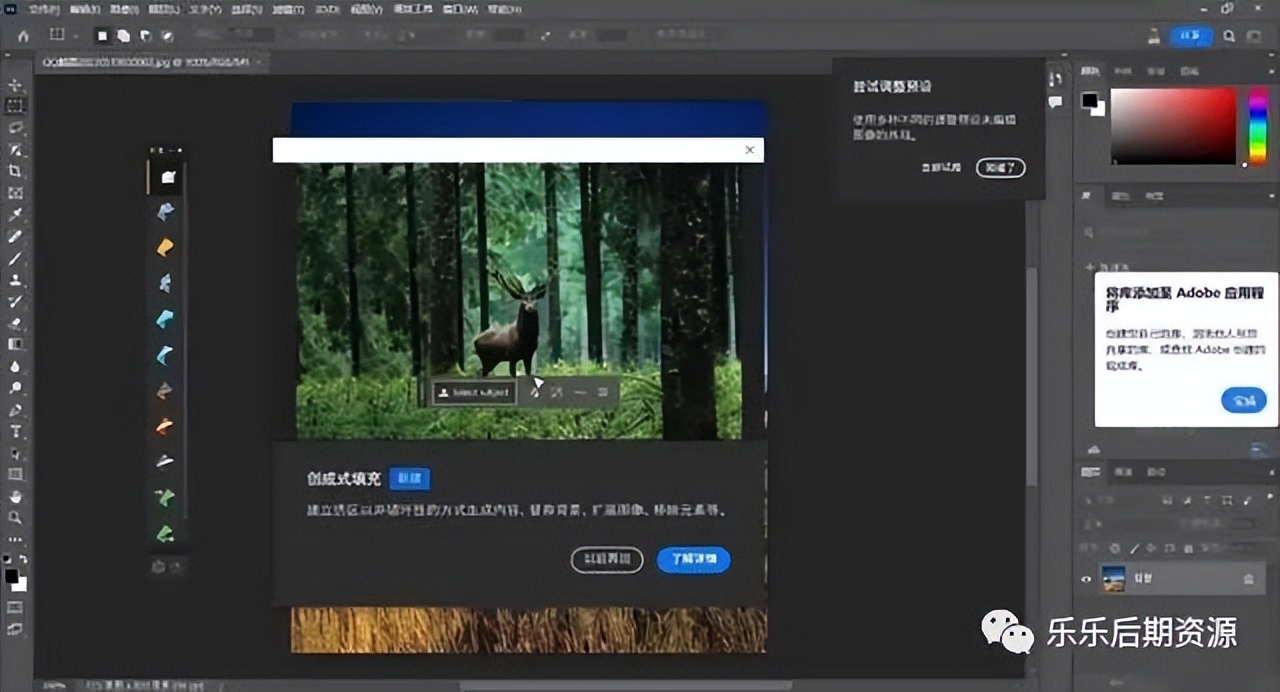The height and width of the screenshot is (692, 1280).
Task: Close the generative fill intro dialog
Action: pos(750,150)
